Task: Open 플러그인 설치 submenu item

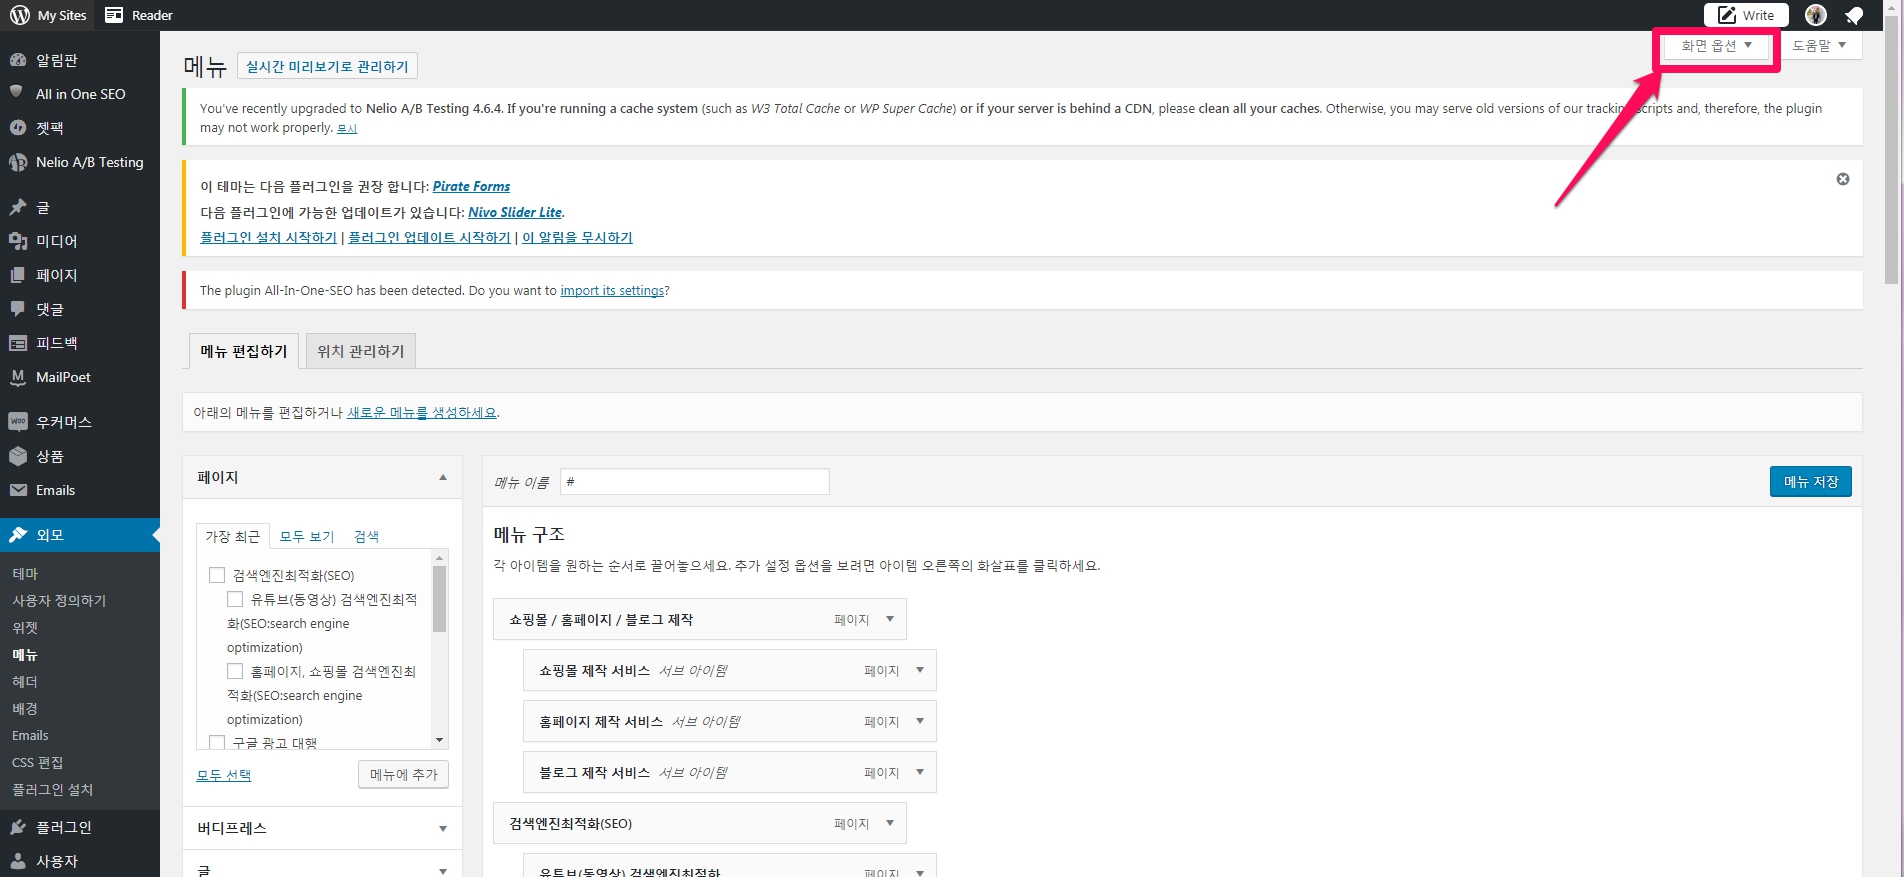Action: pos(52,790)
